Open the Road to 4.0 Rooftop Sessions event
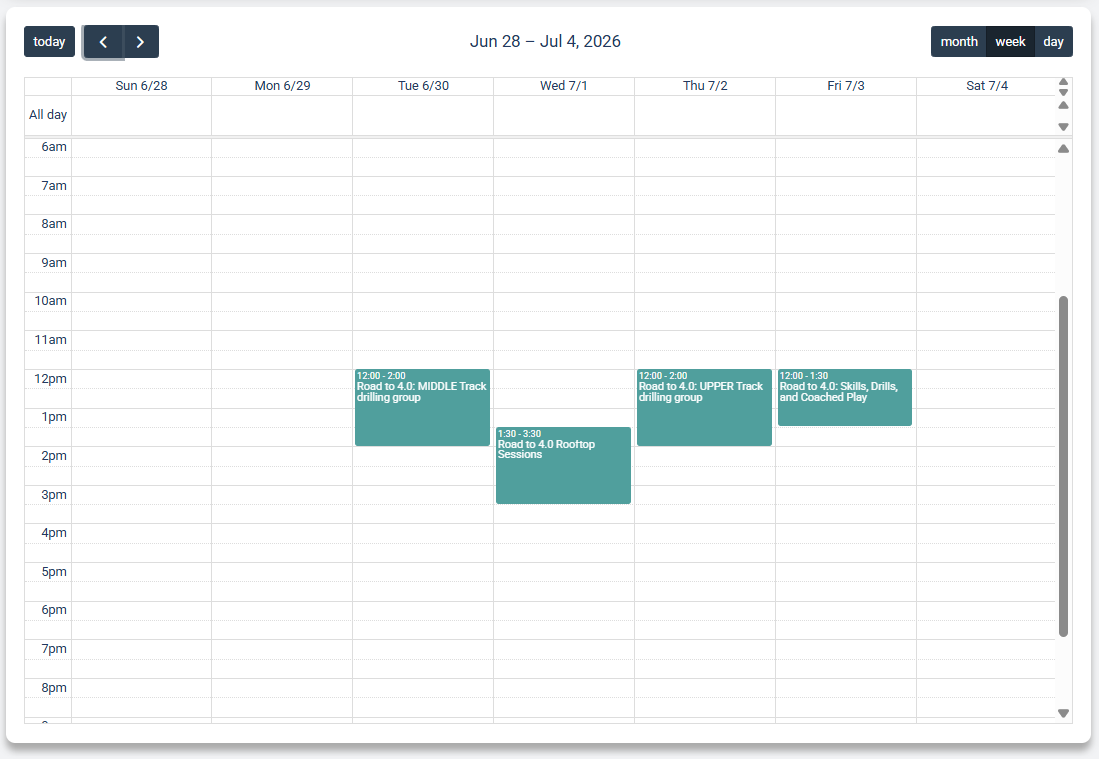The width and height of the screenshot is (1099, 759). click(x=564, y=465)
